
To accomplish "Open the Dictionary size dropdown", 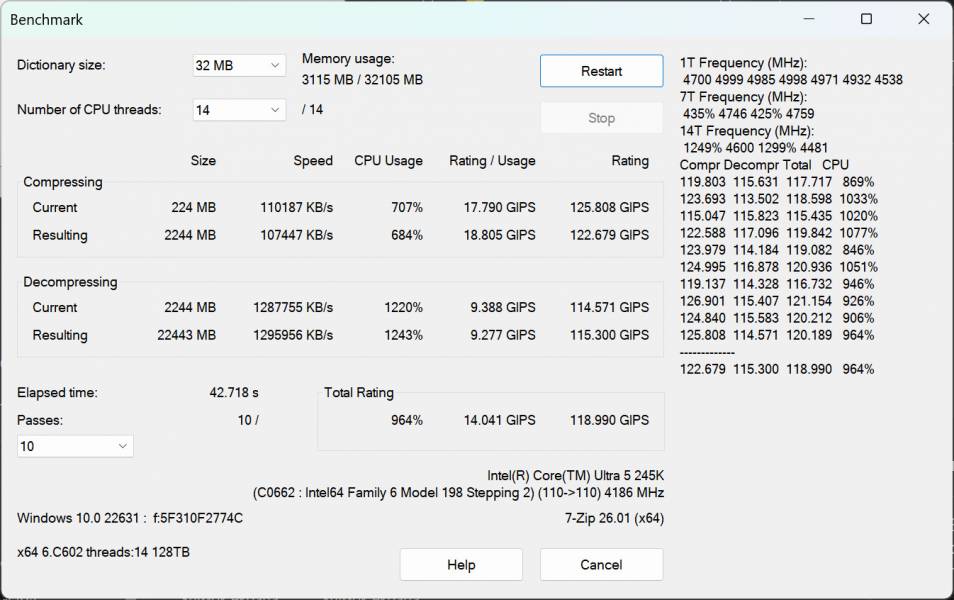I will point(238,65).
